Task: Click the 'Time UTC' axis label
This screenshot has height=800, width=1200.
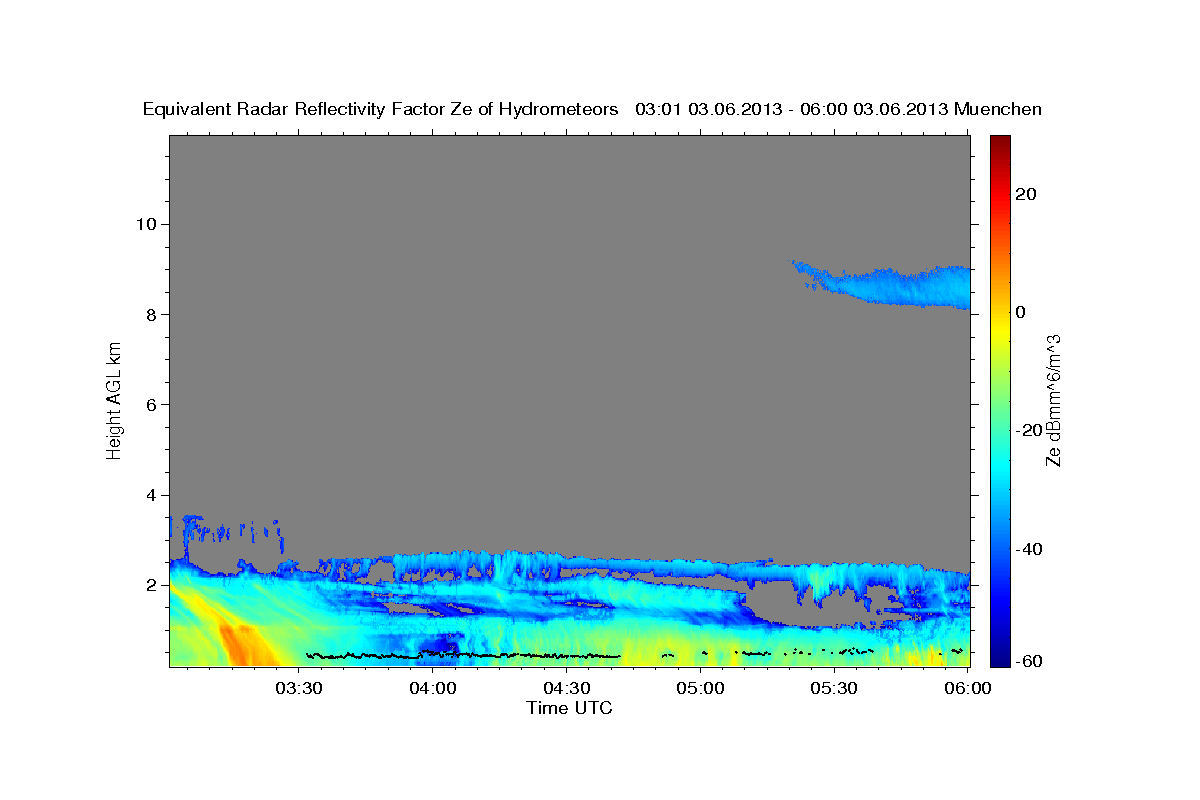Action: click(x=569, y=708)
